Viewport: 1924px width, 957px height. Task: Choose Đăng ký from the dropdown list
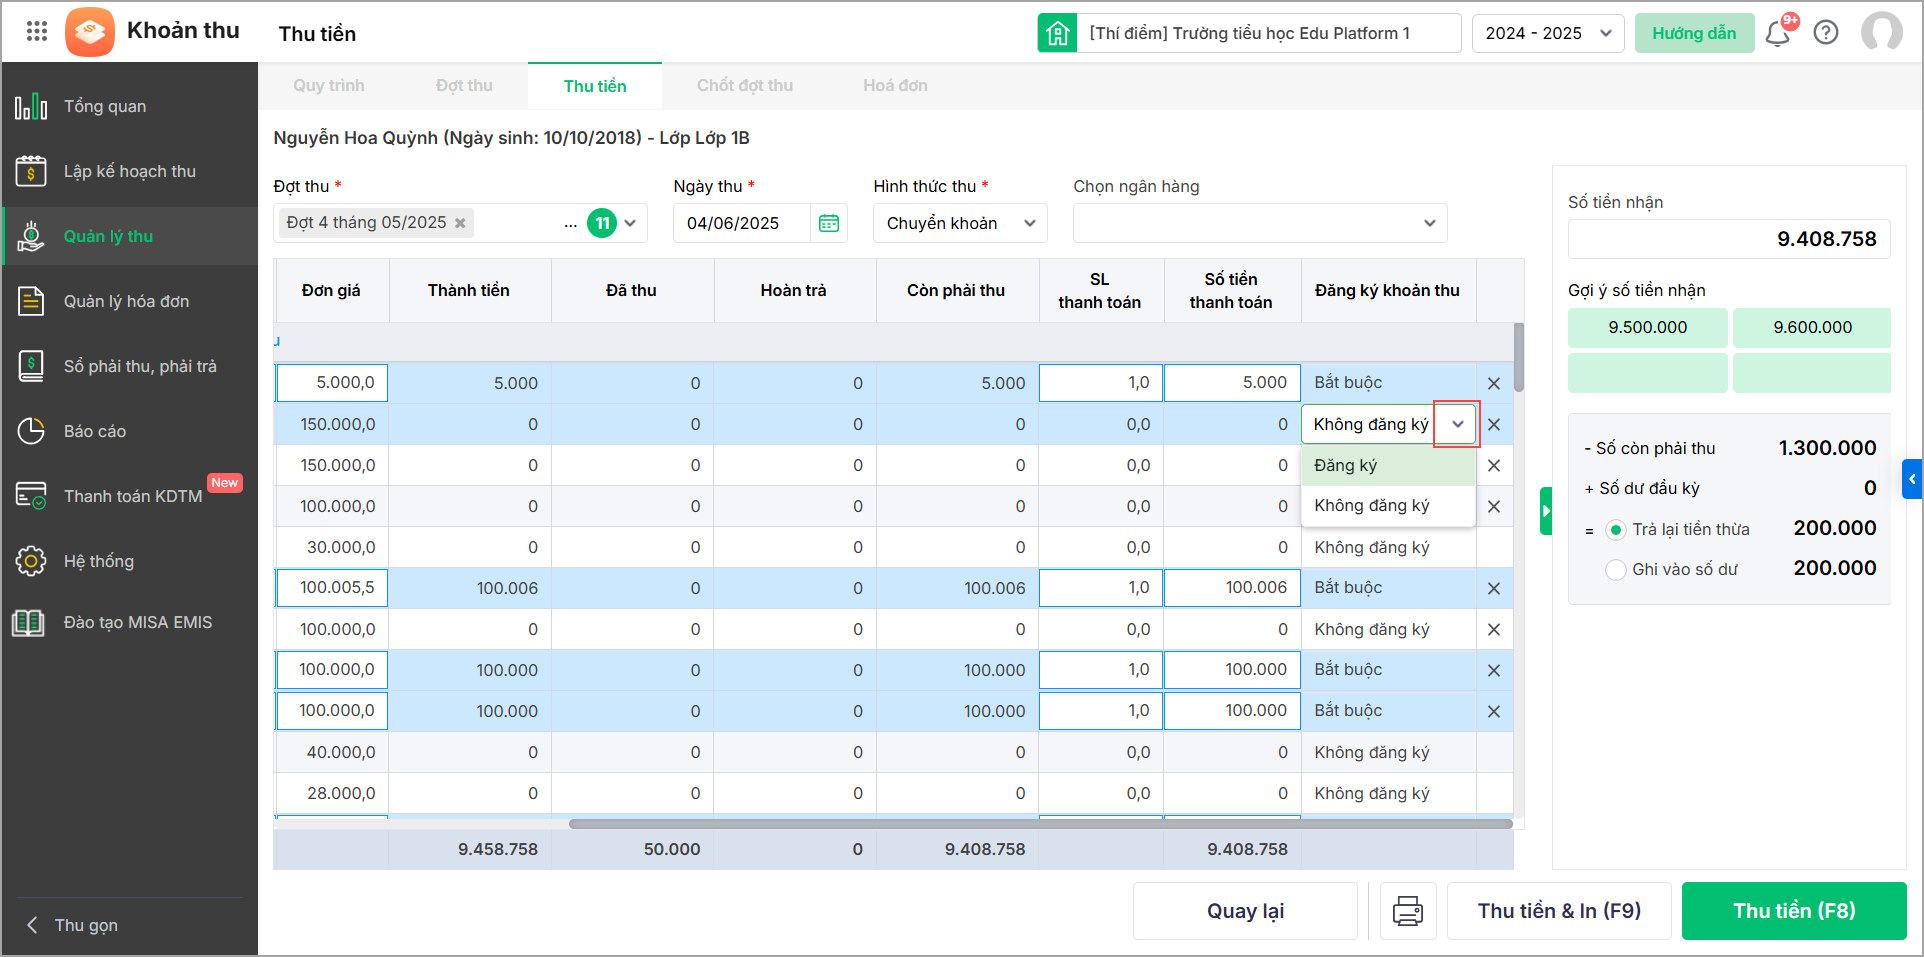coord(1346,465)
